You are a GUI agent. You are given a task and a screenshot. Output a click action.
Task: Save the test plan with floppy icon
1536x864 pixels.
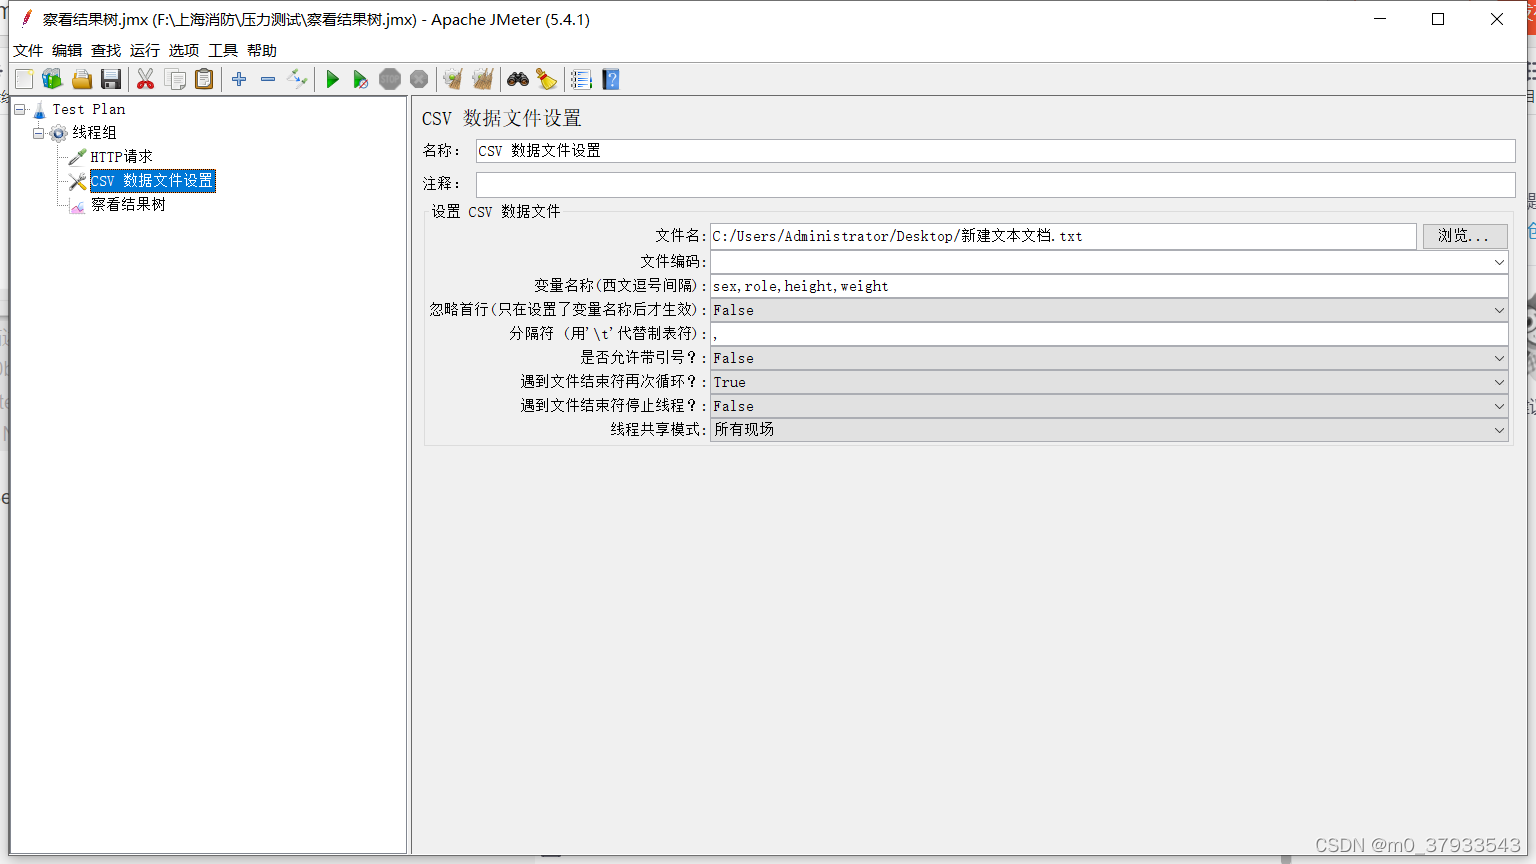click(111, 79)
